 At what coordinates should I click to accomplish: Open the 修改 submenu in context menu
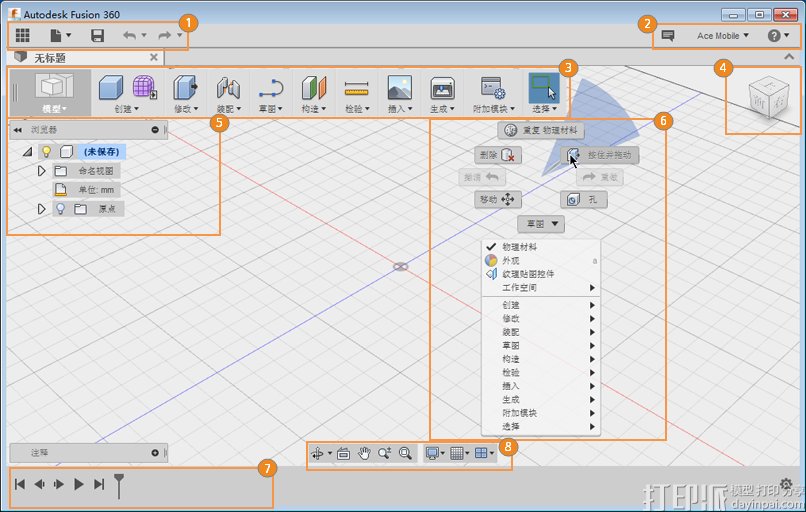pos(541,319)
